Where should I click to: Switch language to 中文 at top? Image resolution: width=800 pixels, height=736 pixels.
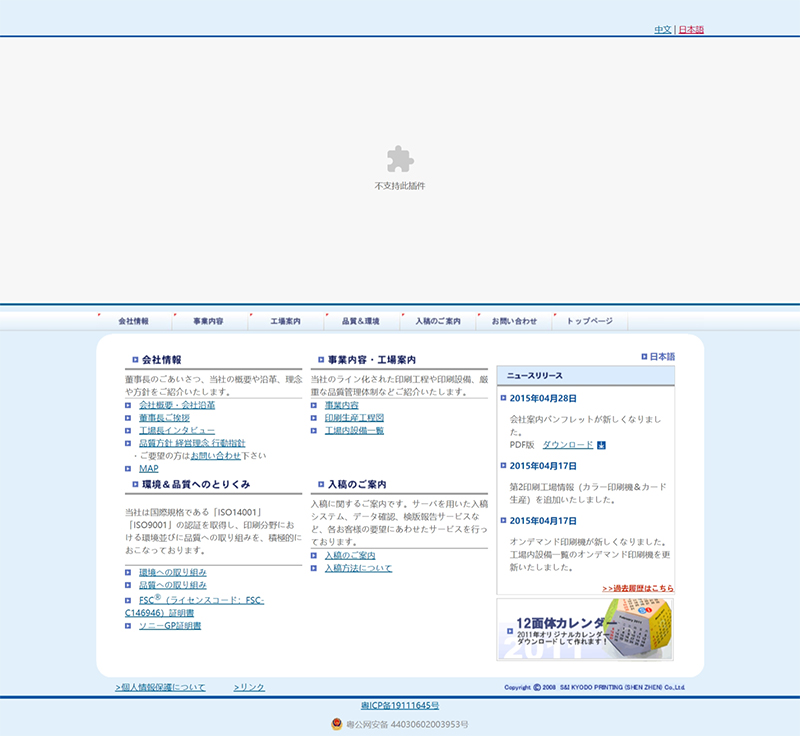click(663, 30)
